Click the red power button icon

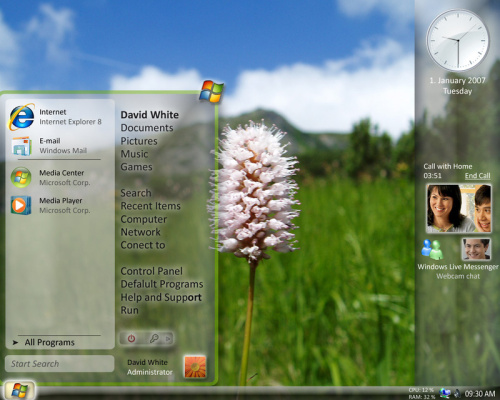click(x=131, y=339)
